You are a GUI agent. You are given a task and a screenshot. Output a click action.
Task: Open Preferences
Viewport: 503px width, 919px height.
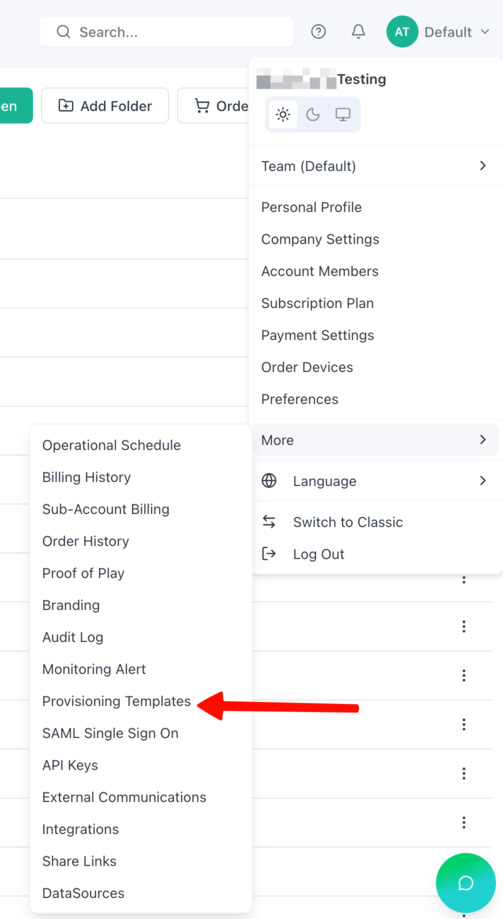pos(300,399)
